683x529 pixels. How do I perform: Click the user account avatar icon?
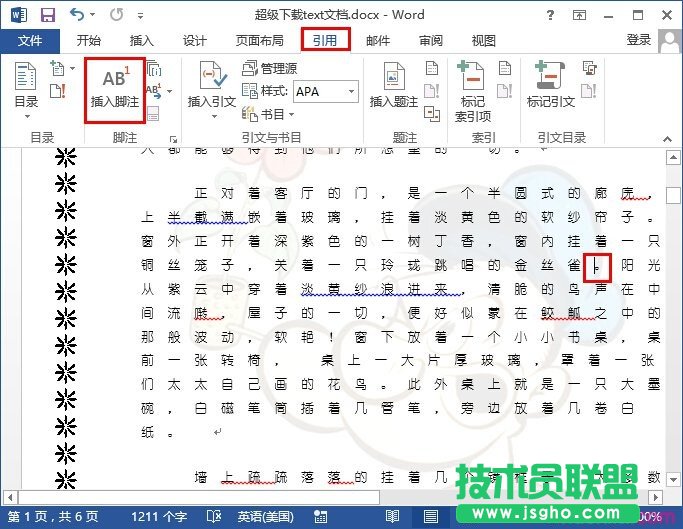[669, 41]
